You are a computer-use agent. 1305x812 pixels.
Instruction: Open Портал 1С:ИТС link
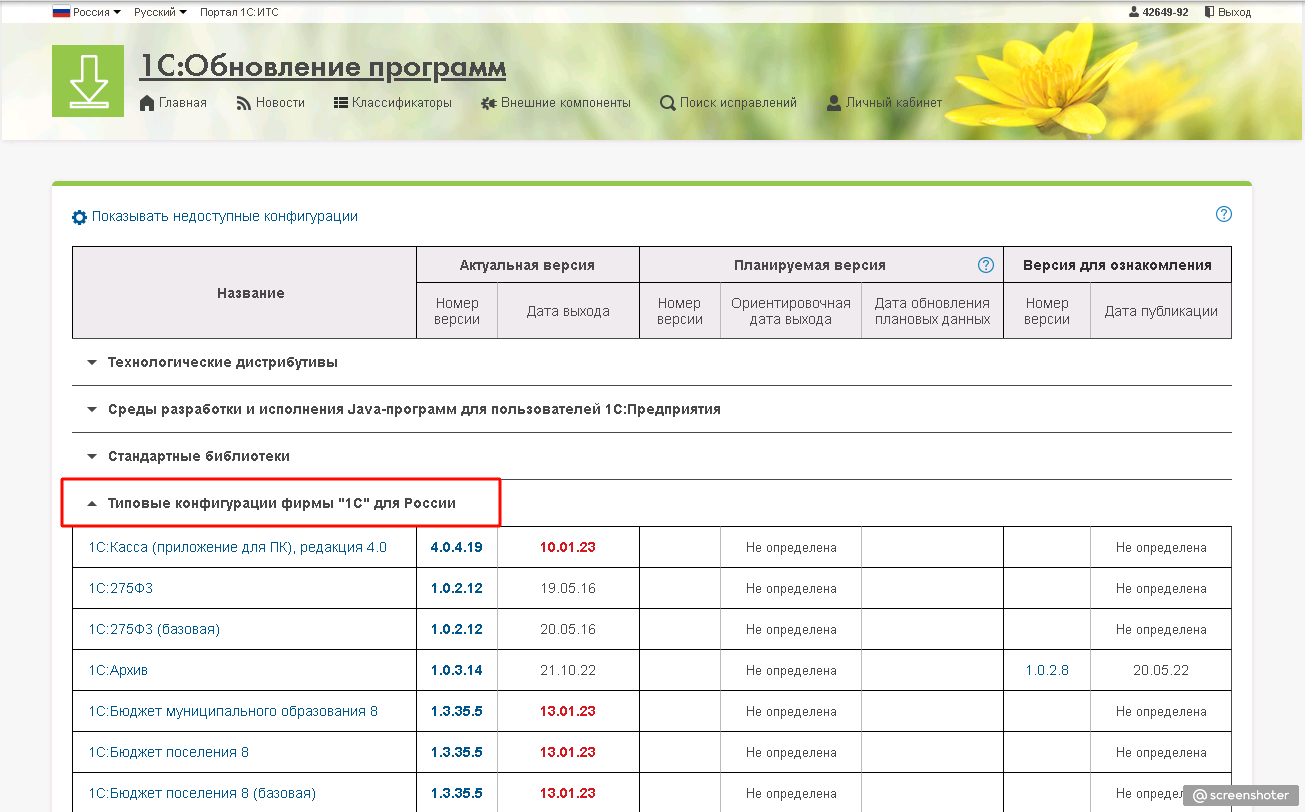[x=239, y=12]
